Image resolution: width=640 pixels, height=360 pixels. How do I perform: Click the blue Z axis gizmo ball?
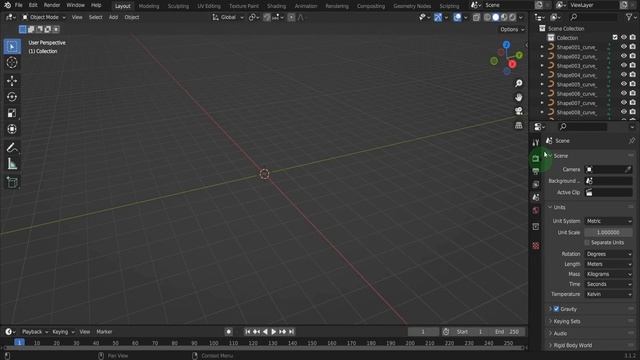(x=506, y=44)
